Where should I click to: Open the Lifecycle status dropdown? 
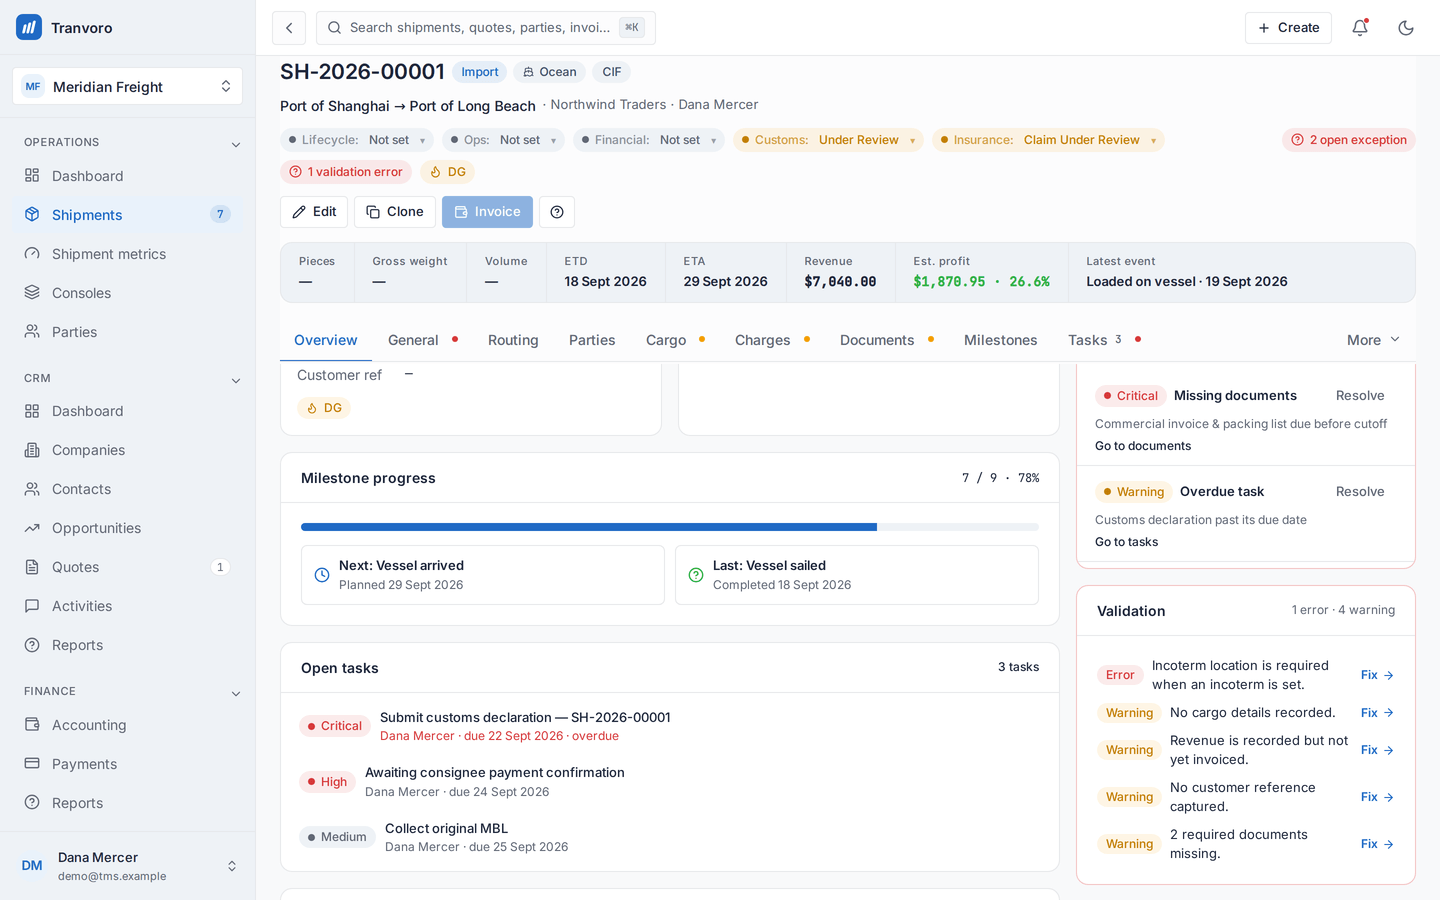(357, 140)
